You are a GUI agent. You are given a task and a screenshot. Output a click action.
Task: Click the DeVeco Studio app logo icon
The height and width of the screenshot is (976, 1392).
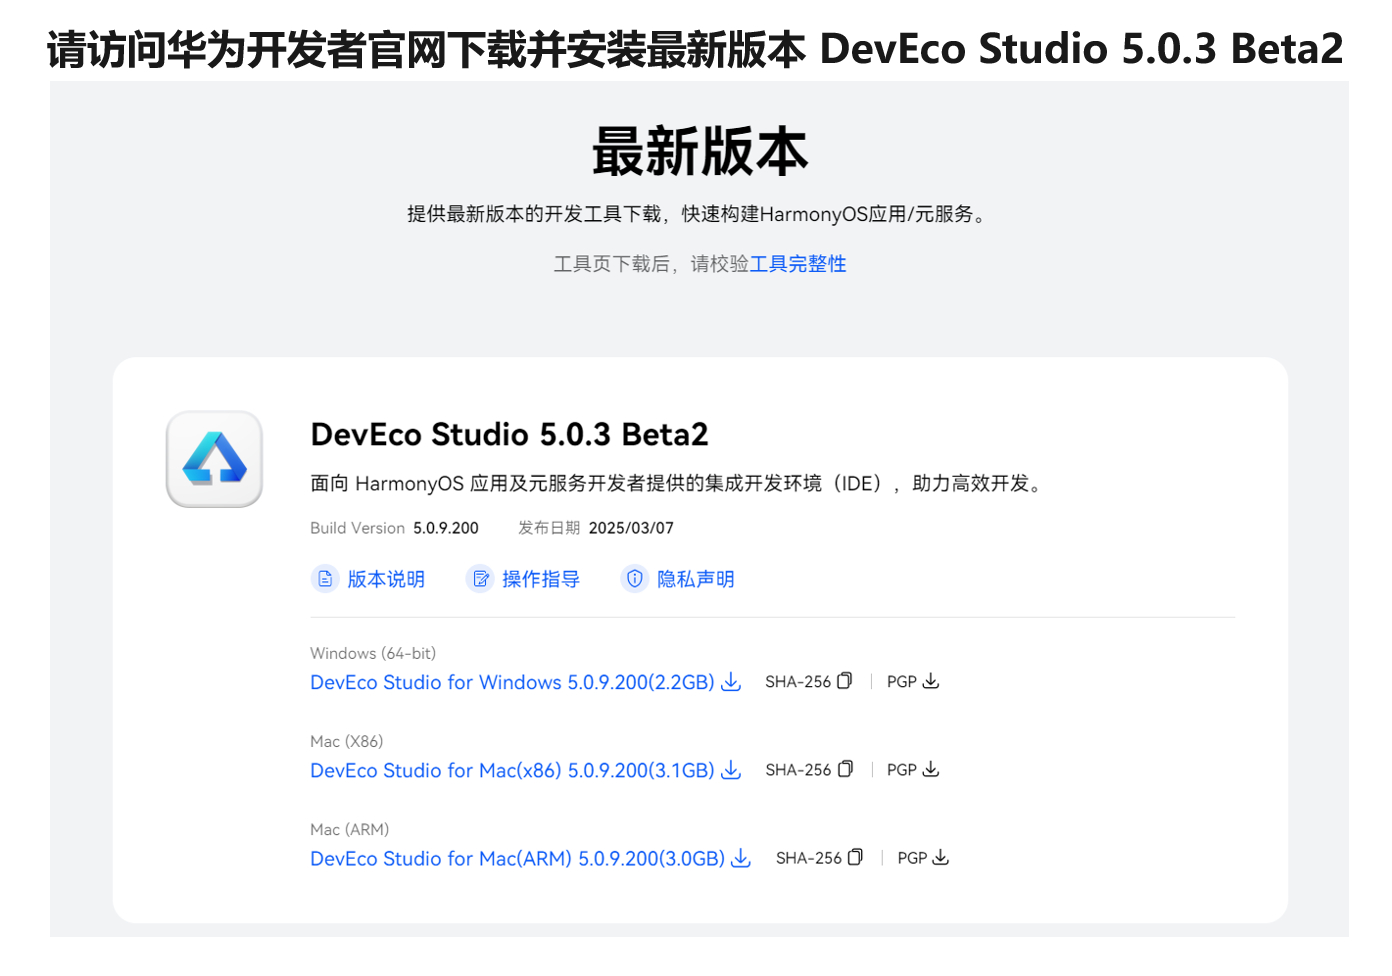coord(214,459)
